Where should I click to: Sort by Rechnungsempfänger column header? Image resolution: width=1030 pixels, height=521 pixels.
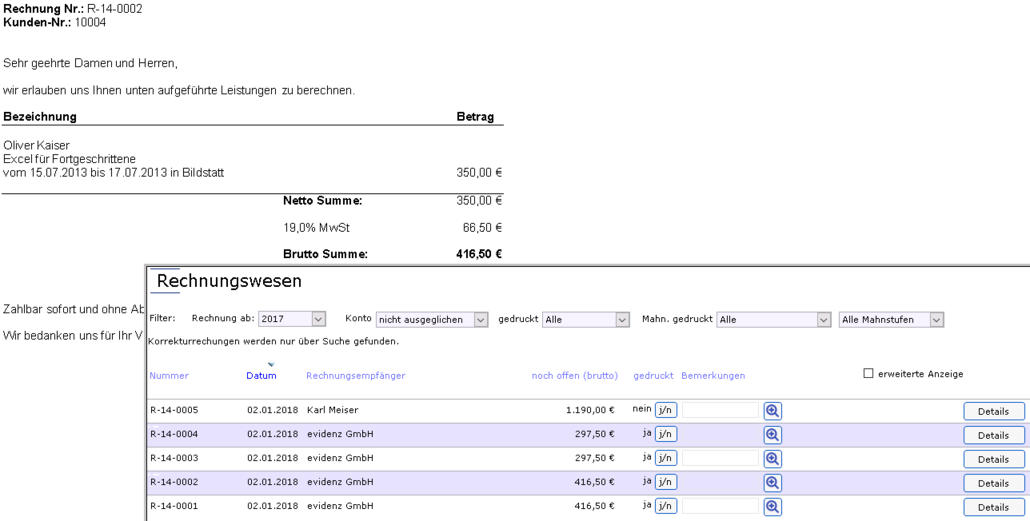point(355,376)
